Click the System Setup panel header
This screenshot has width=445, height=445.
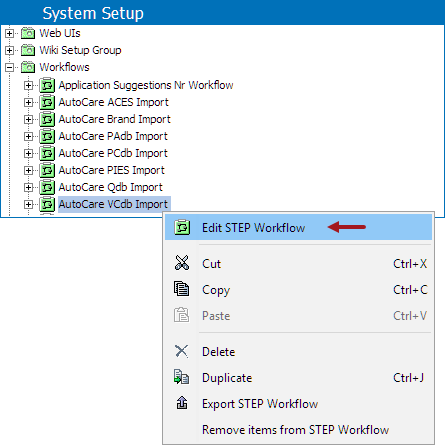(222, 13)
